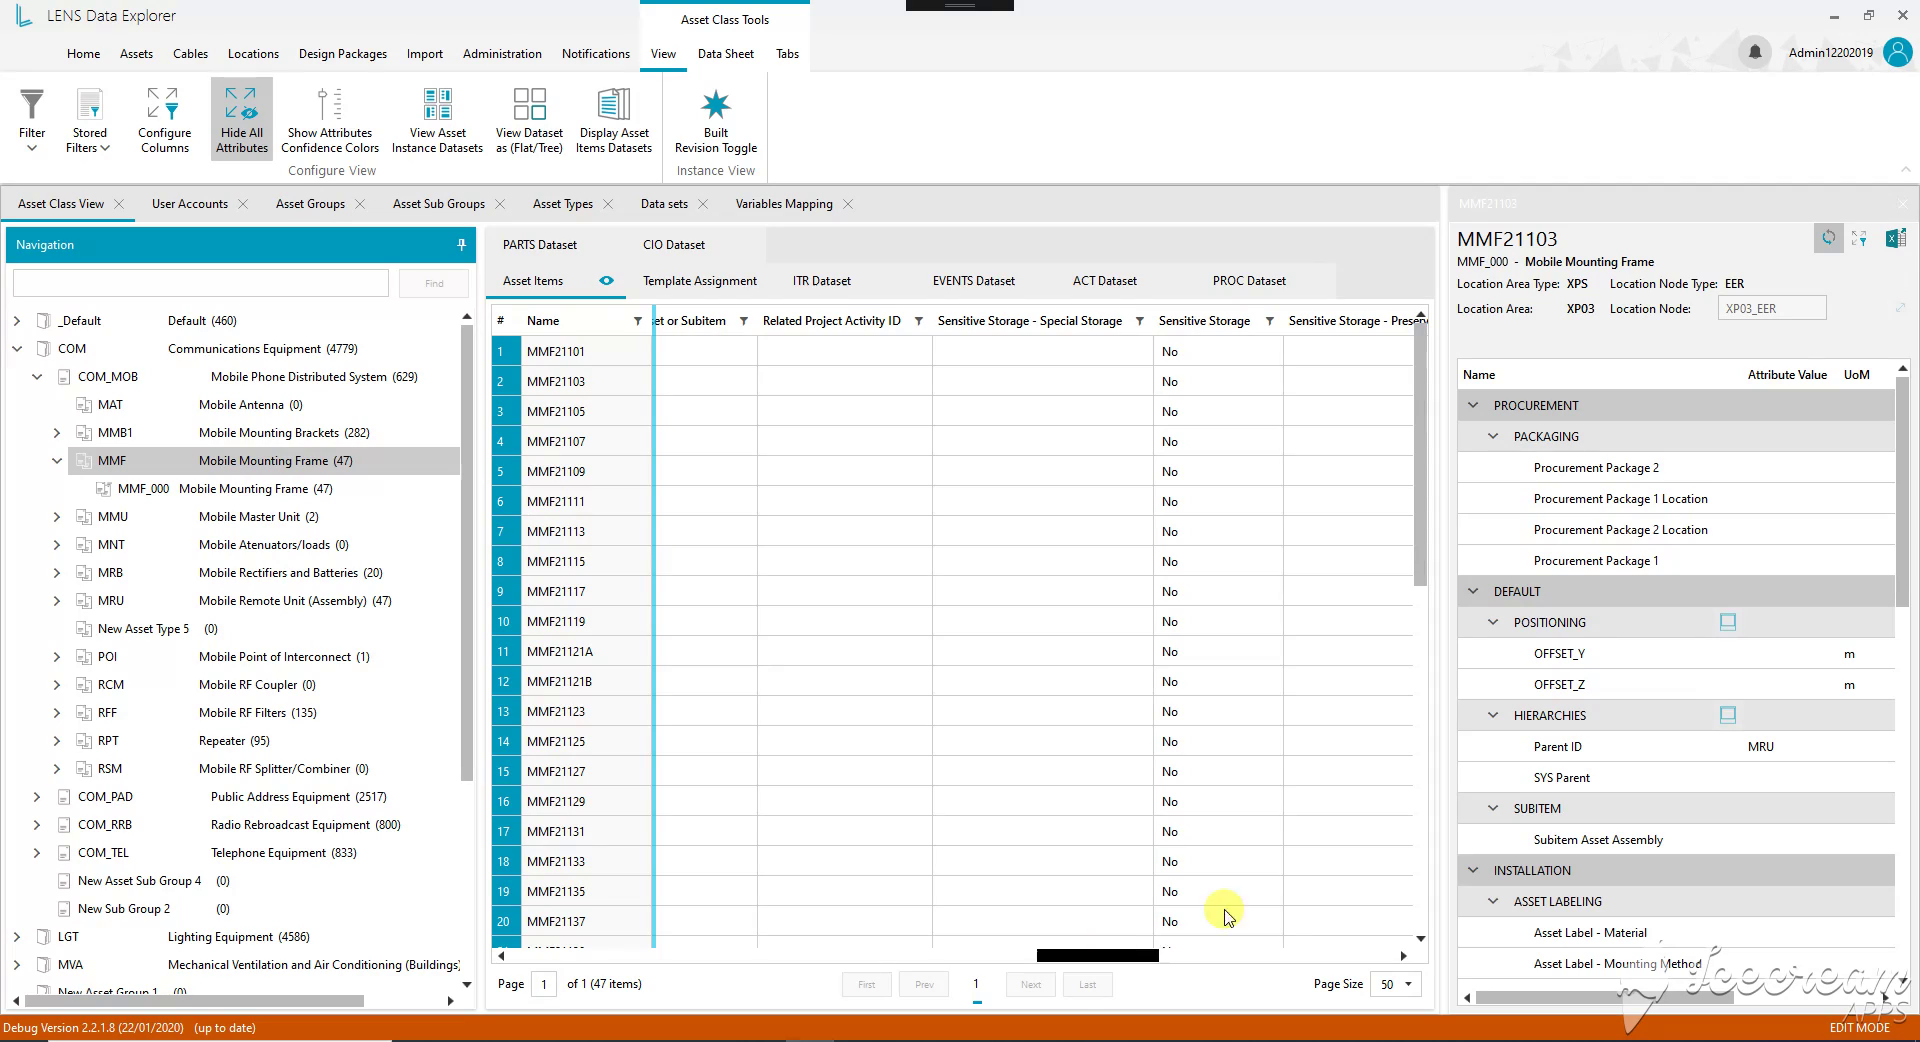Image resolution: width=1920 pixels, height=1042 pixels.
Task: Close the User Accounts tab
Action: click(x=243, y=204)
